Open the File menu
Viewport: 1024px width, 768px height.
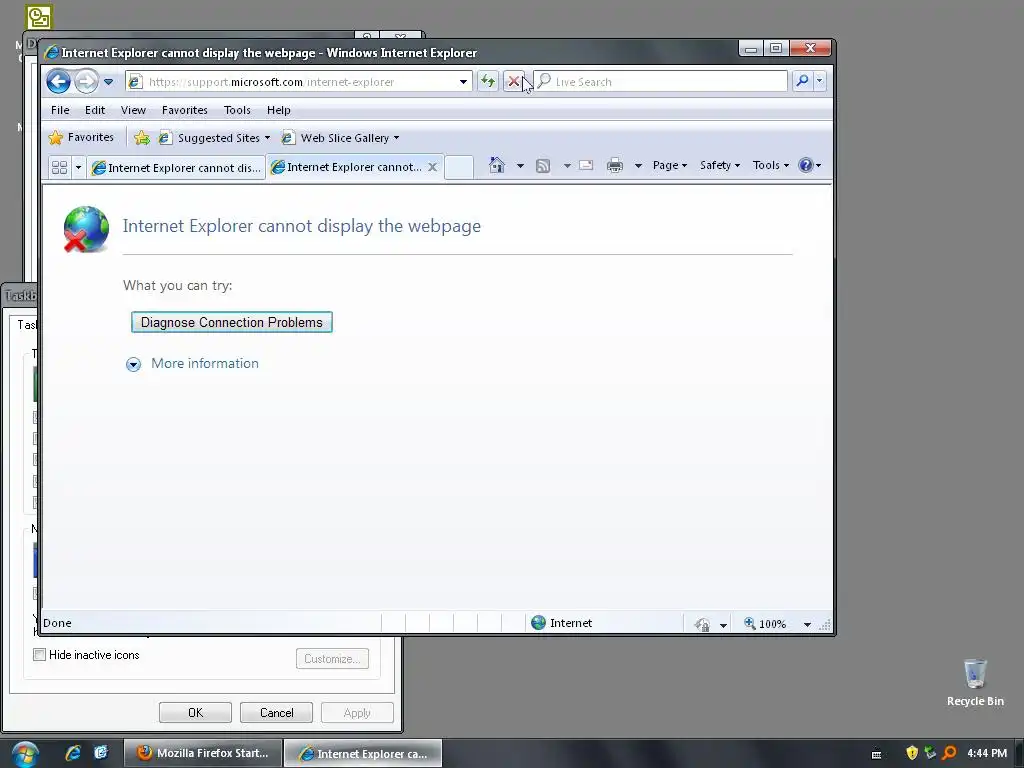click(x=60, y=110)
